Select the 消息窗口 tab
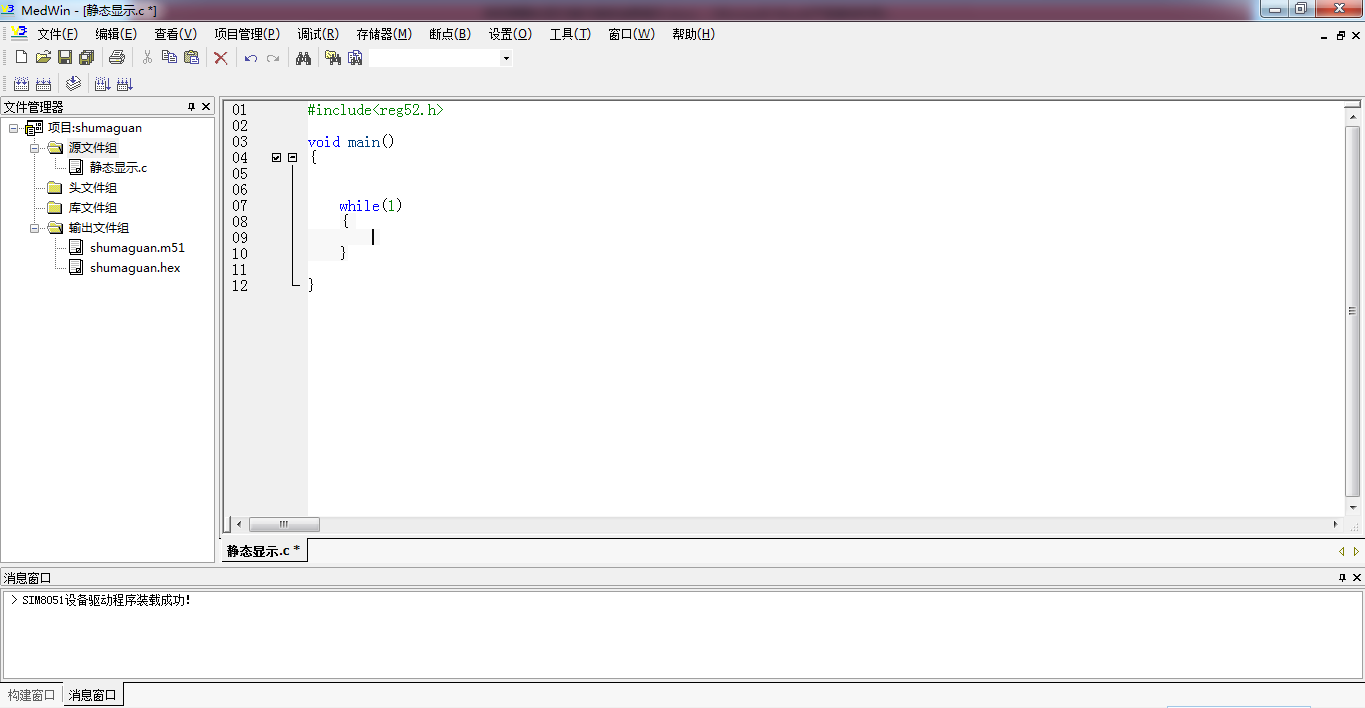This screenshot has height=708, width=1365. pyautogui.click(x=93, y=695)
